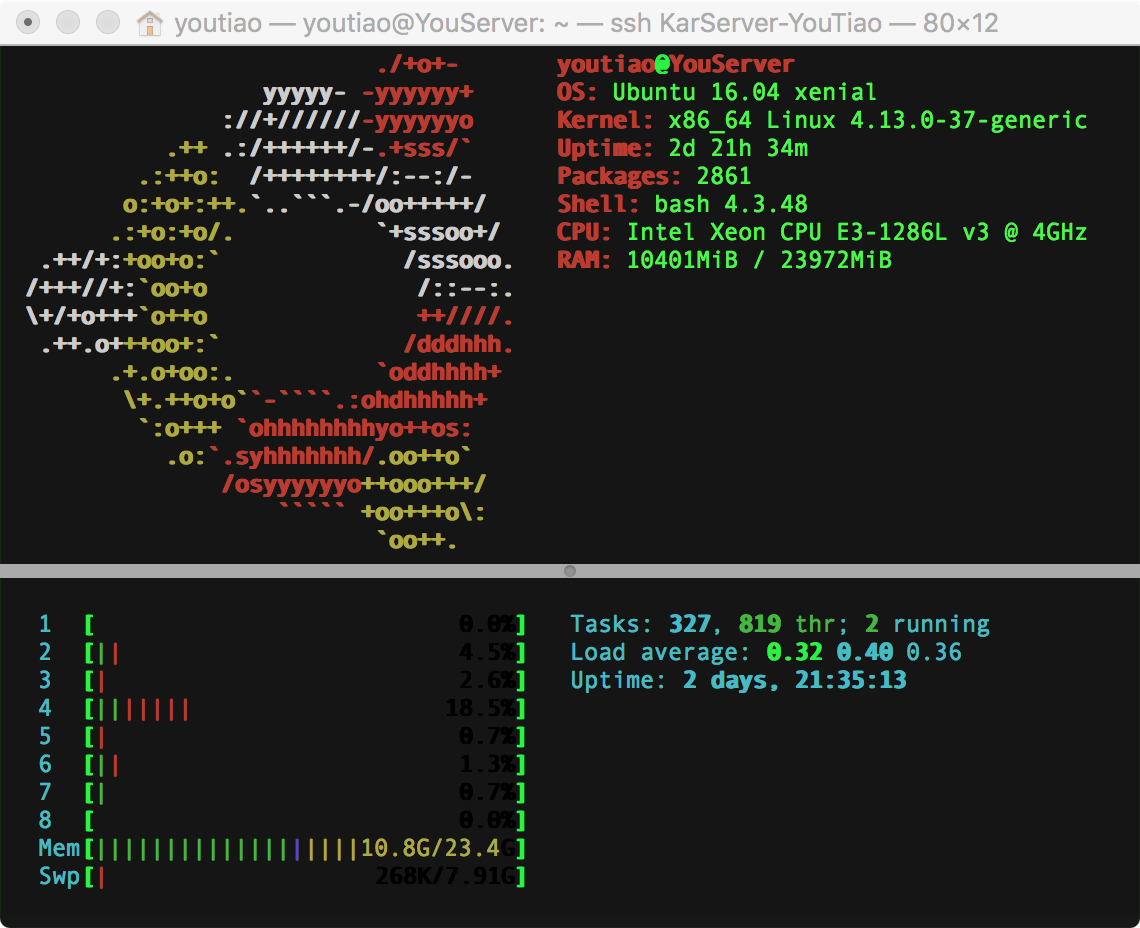Click the close window button in title bar

(x=28, y=23)
